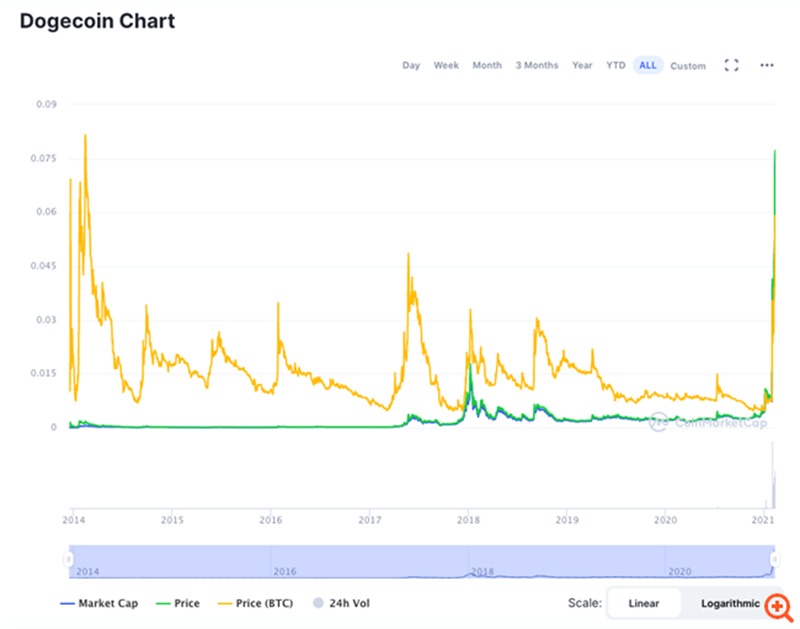The height and width of the screenshot is (629, 800).
Task: View the Year timeframe
Action: pos(582,64)
